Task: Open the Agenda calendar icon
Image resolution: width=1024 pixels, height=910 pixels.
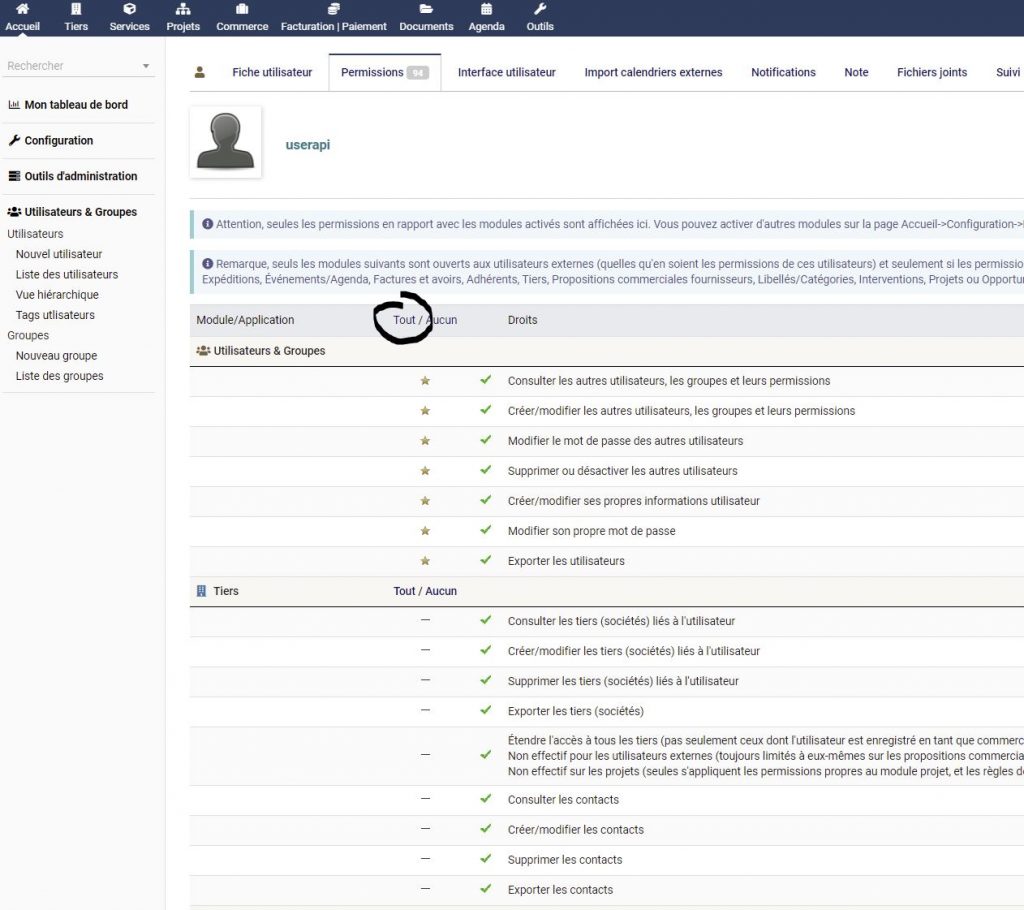Action: [x=486, y=9]
